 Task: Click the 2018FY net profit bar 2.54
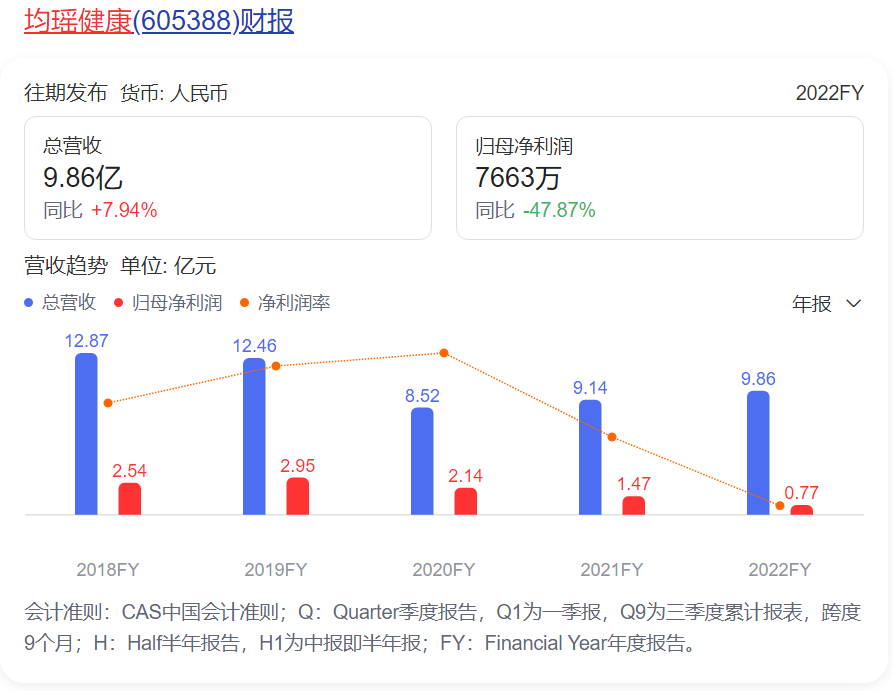coord(129,499)
